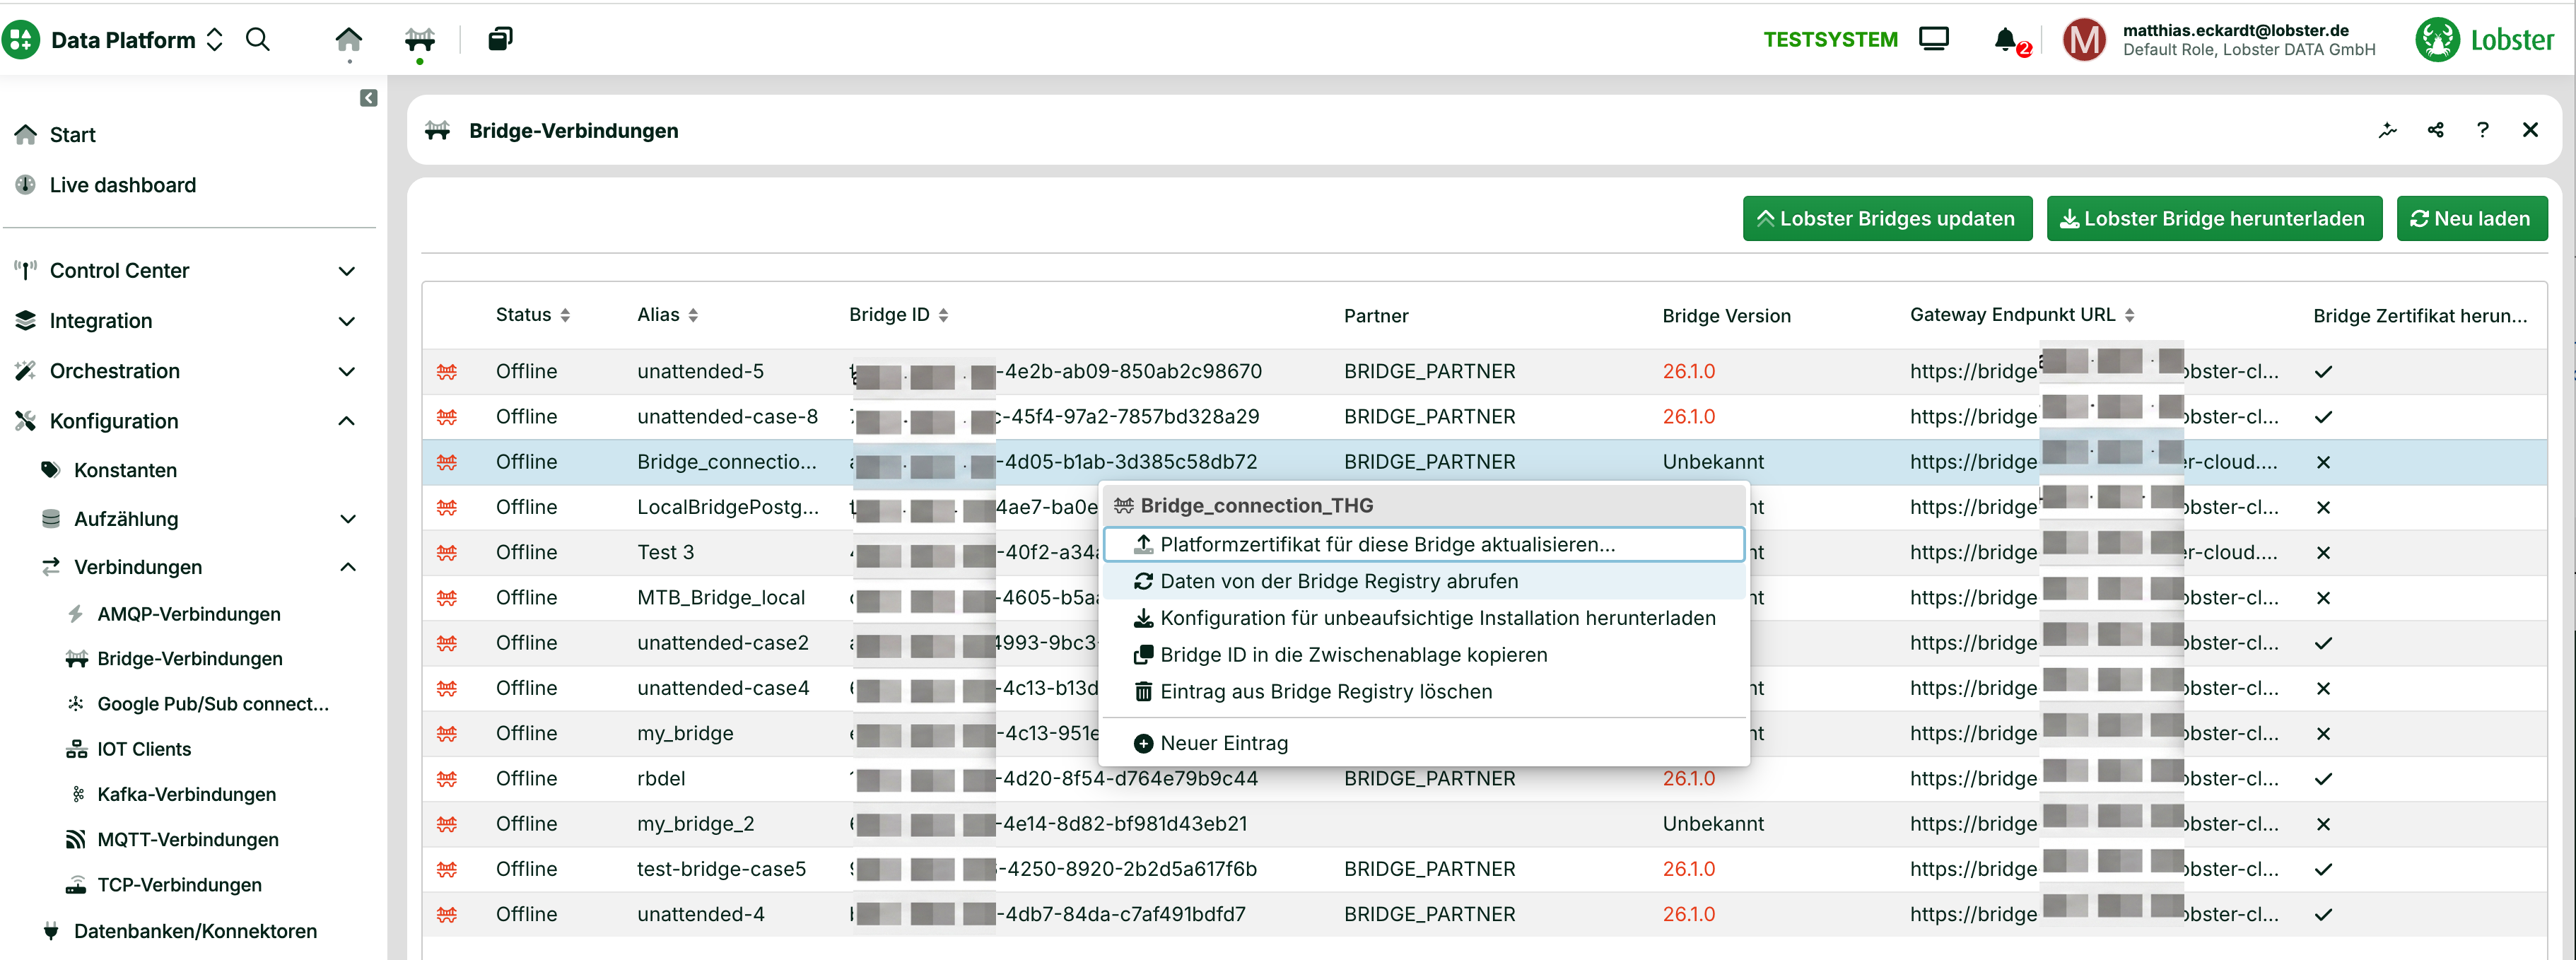This screenshot has height=960, width=2576.
Task: Open the monitor icon next to TESTSYSTEM
Action: pos(1934,40)
